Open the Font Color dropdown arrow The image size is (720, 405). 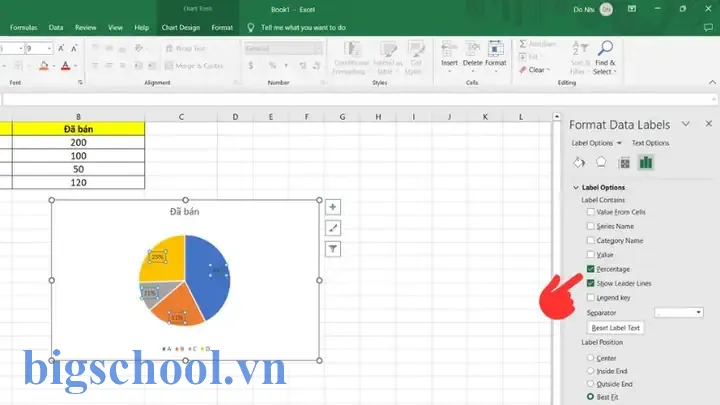click(x=75, y=66)
